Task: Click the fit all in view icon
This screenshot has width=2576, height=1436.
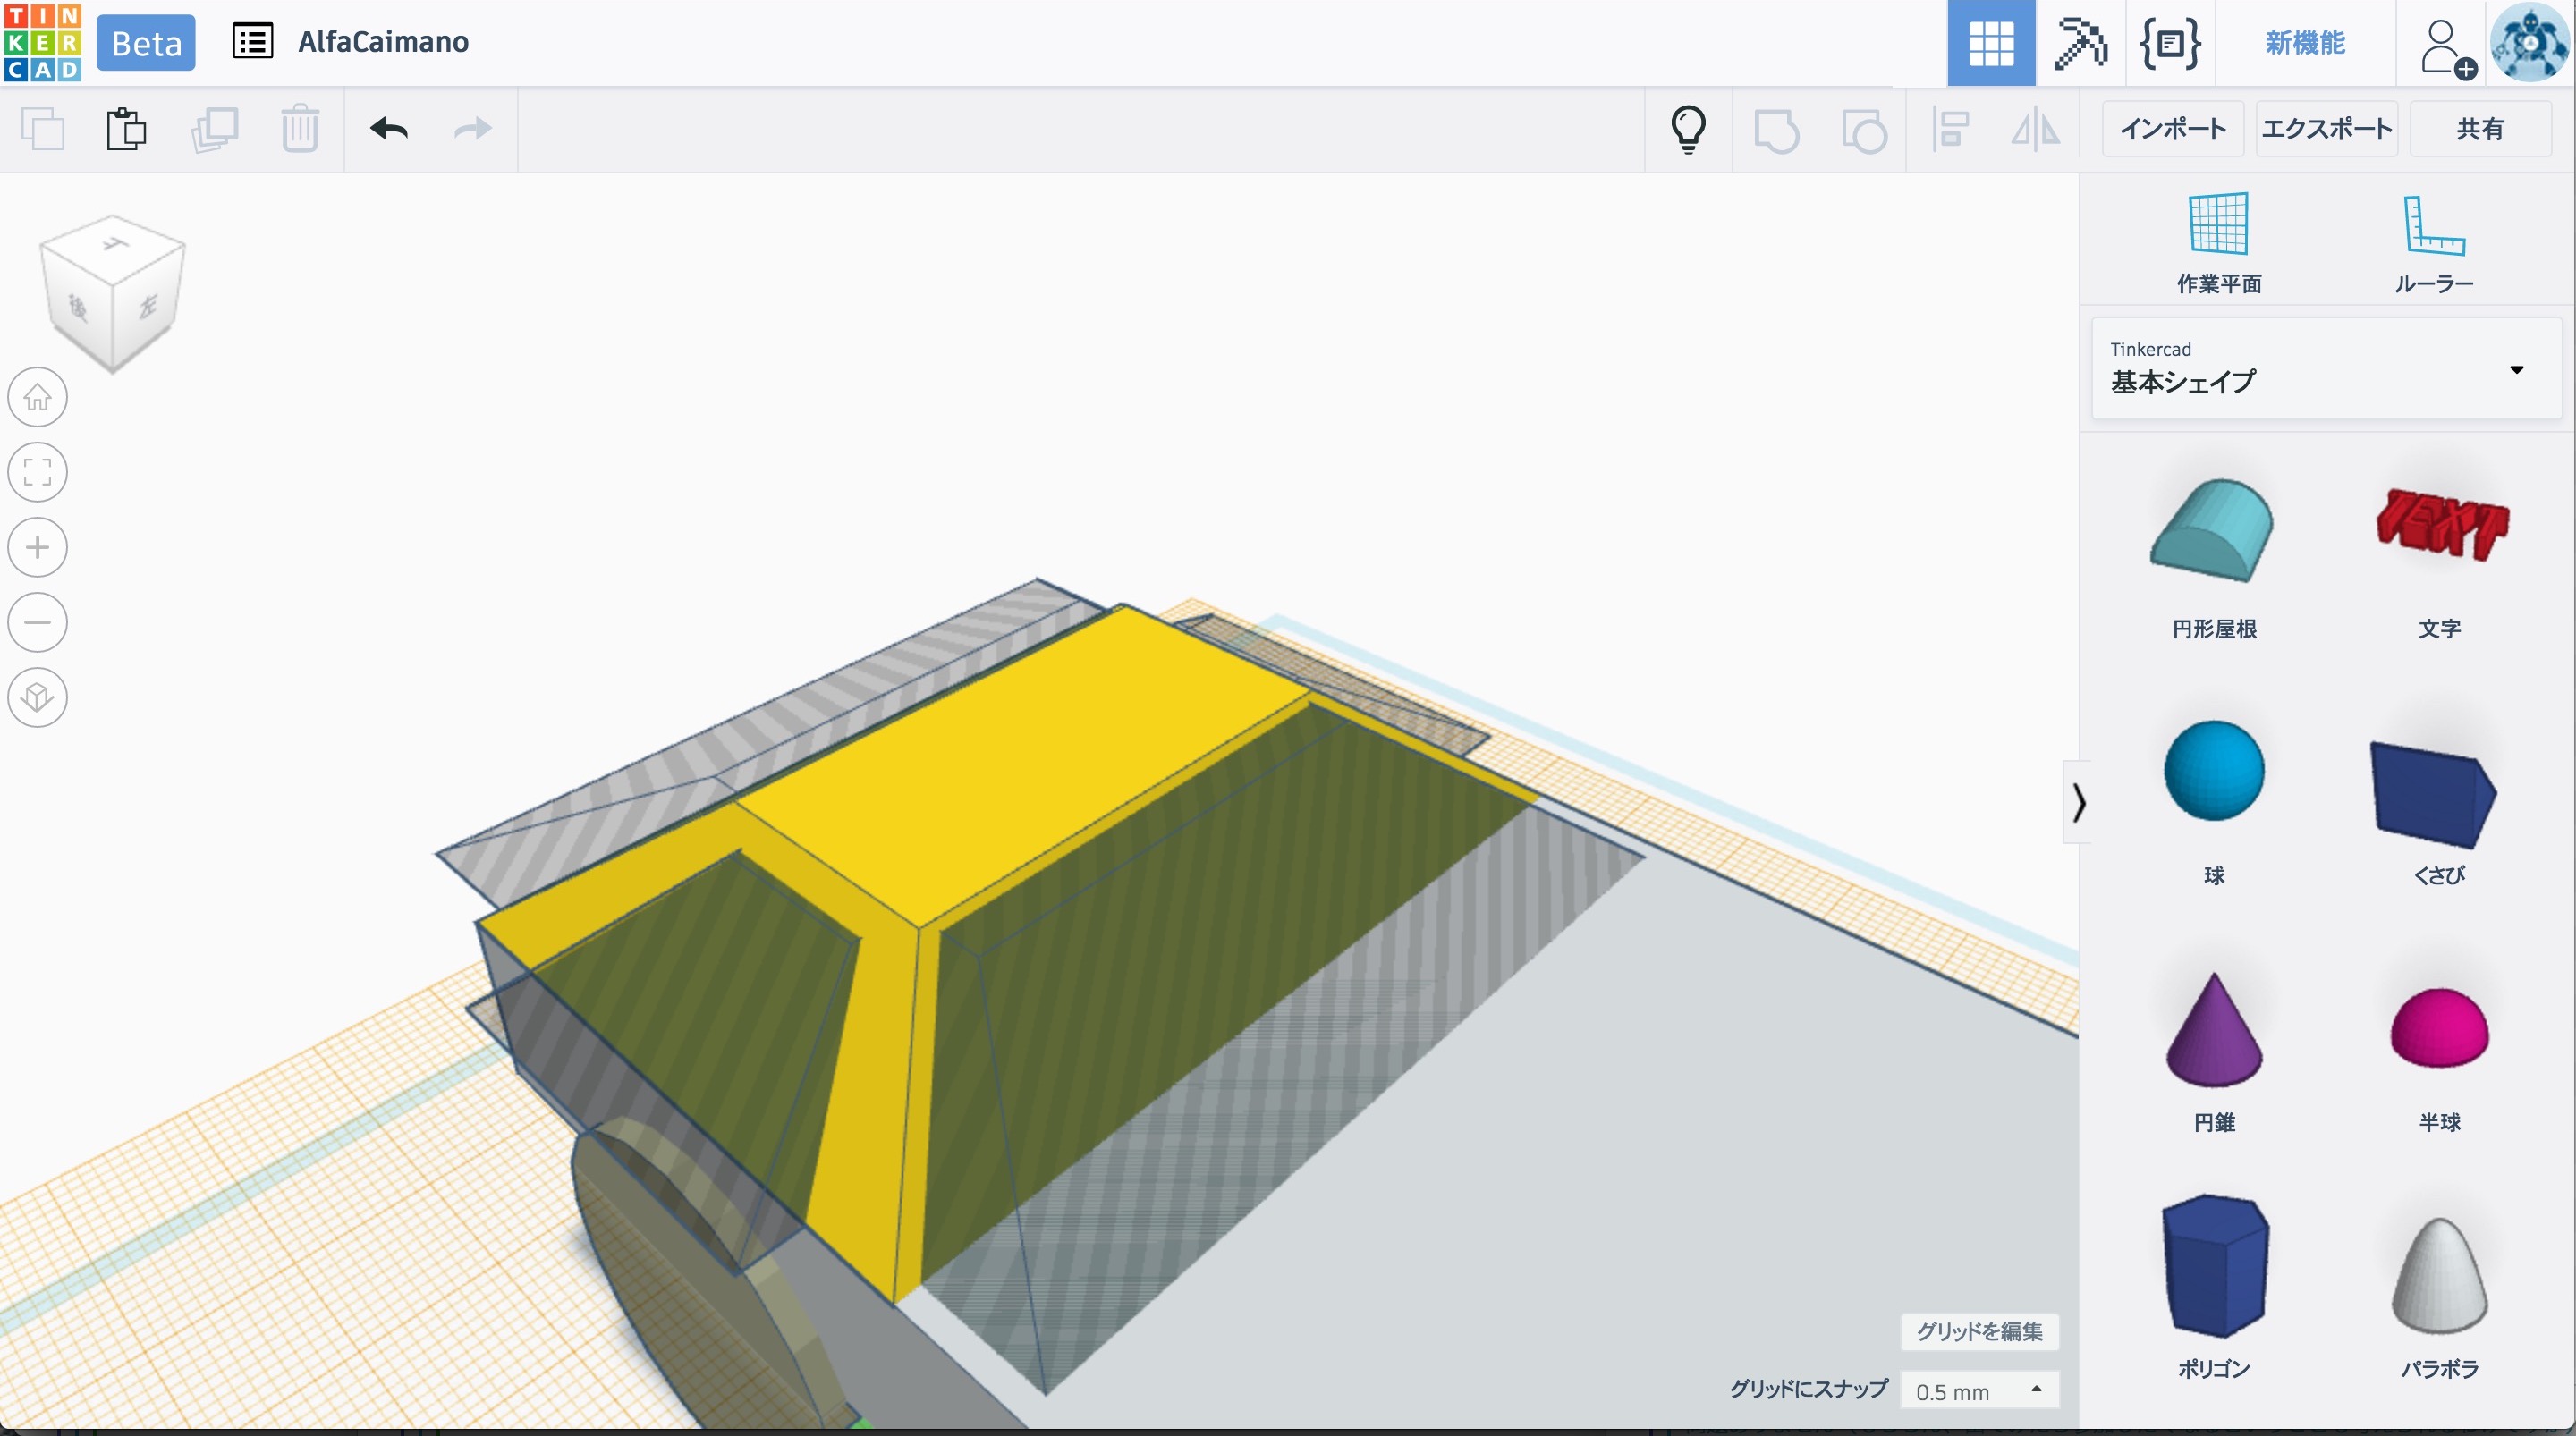Action: click(x=38, y=472)
